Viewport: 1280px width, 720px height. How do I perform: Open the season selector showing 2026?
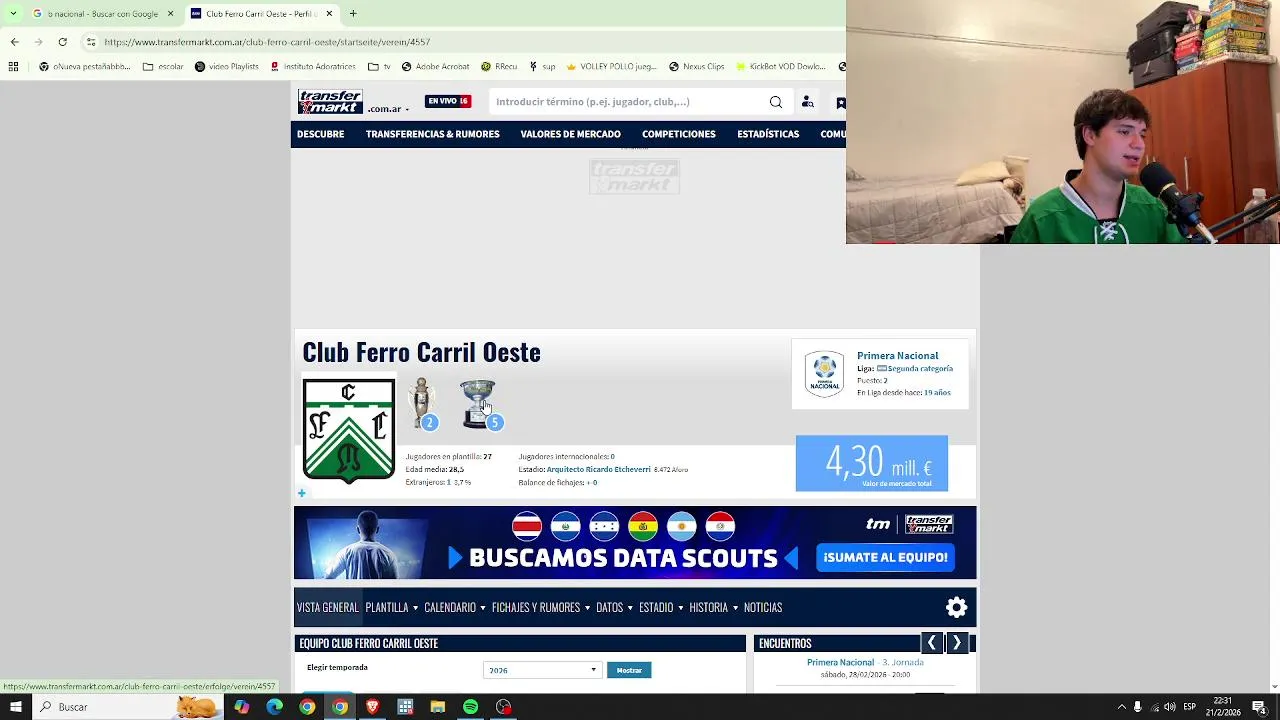pos(541,670)
